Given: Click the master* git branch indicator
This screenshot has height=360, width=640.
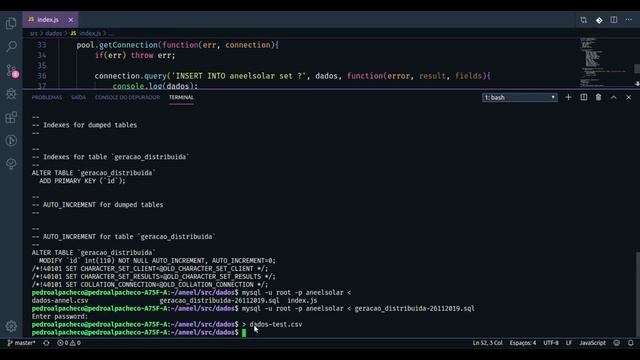Looking at the screenshot, I should click(x=22, y=343).
